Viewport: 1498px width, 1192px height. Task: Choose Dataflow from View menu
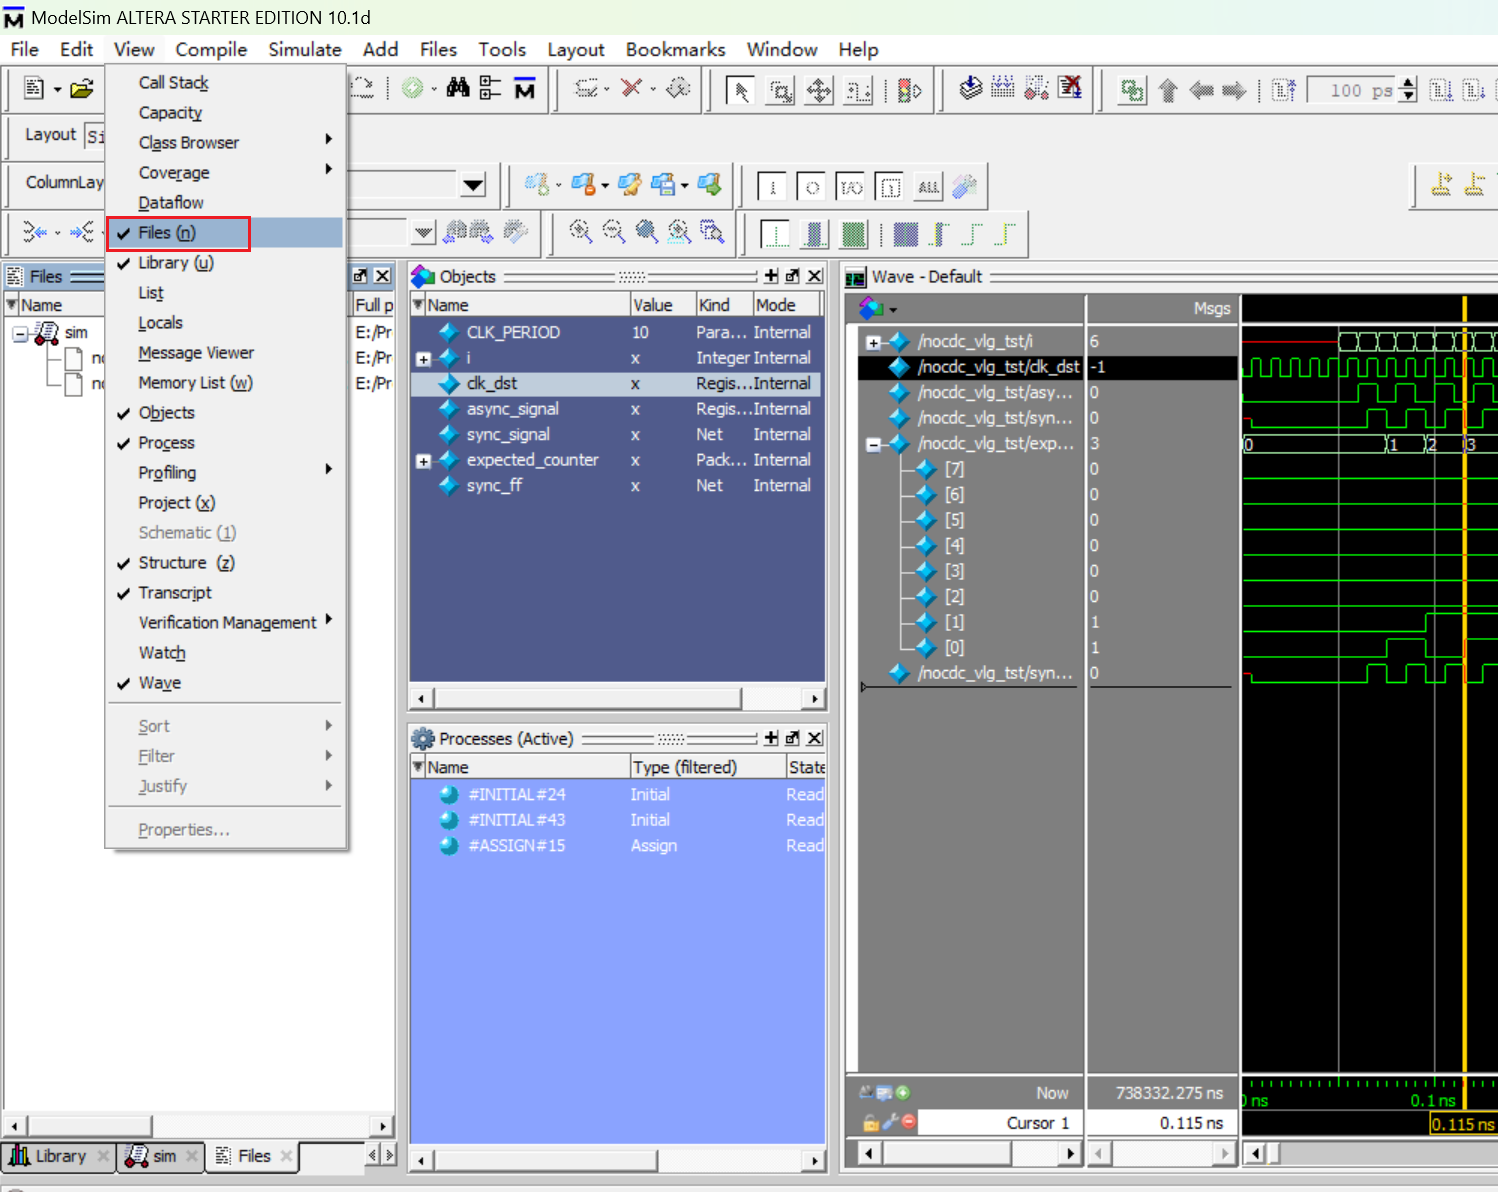[x=225, y=203]
